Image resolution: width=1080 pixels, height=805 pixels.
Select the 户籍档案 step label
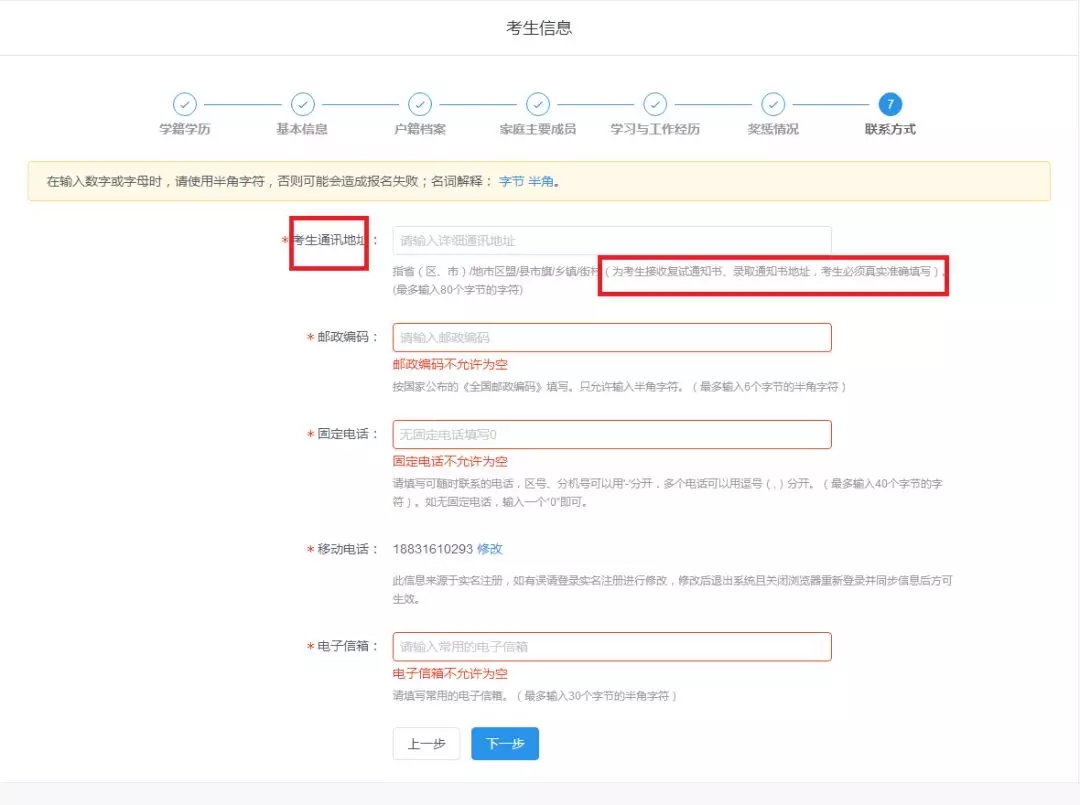420,129
